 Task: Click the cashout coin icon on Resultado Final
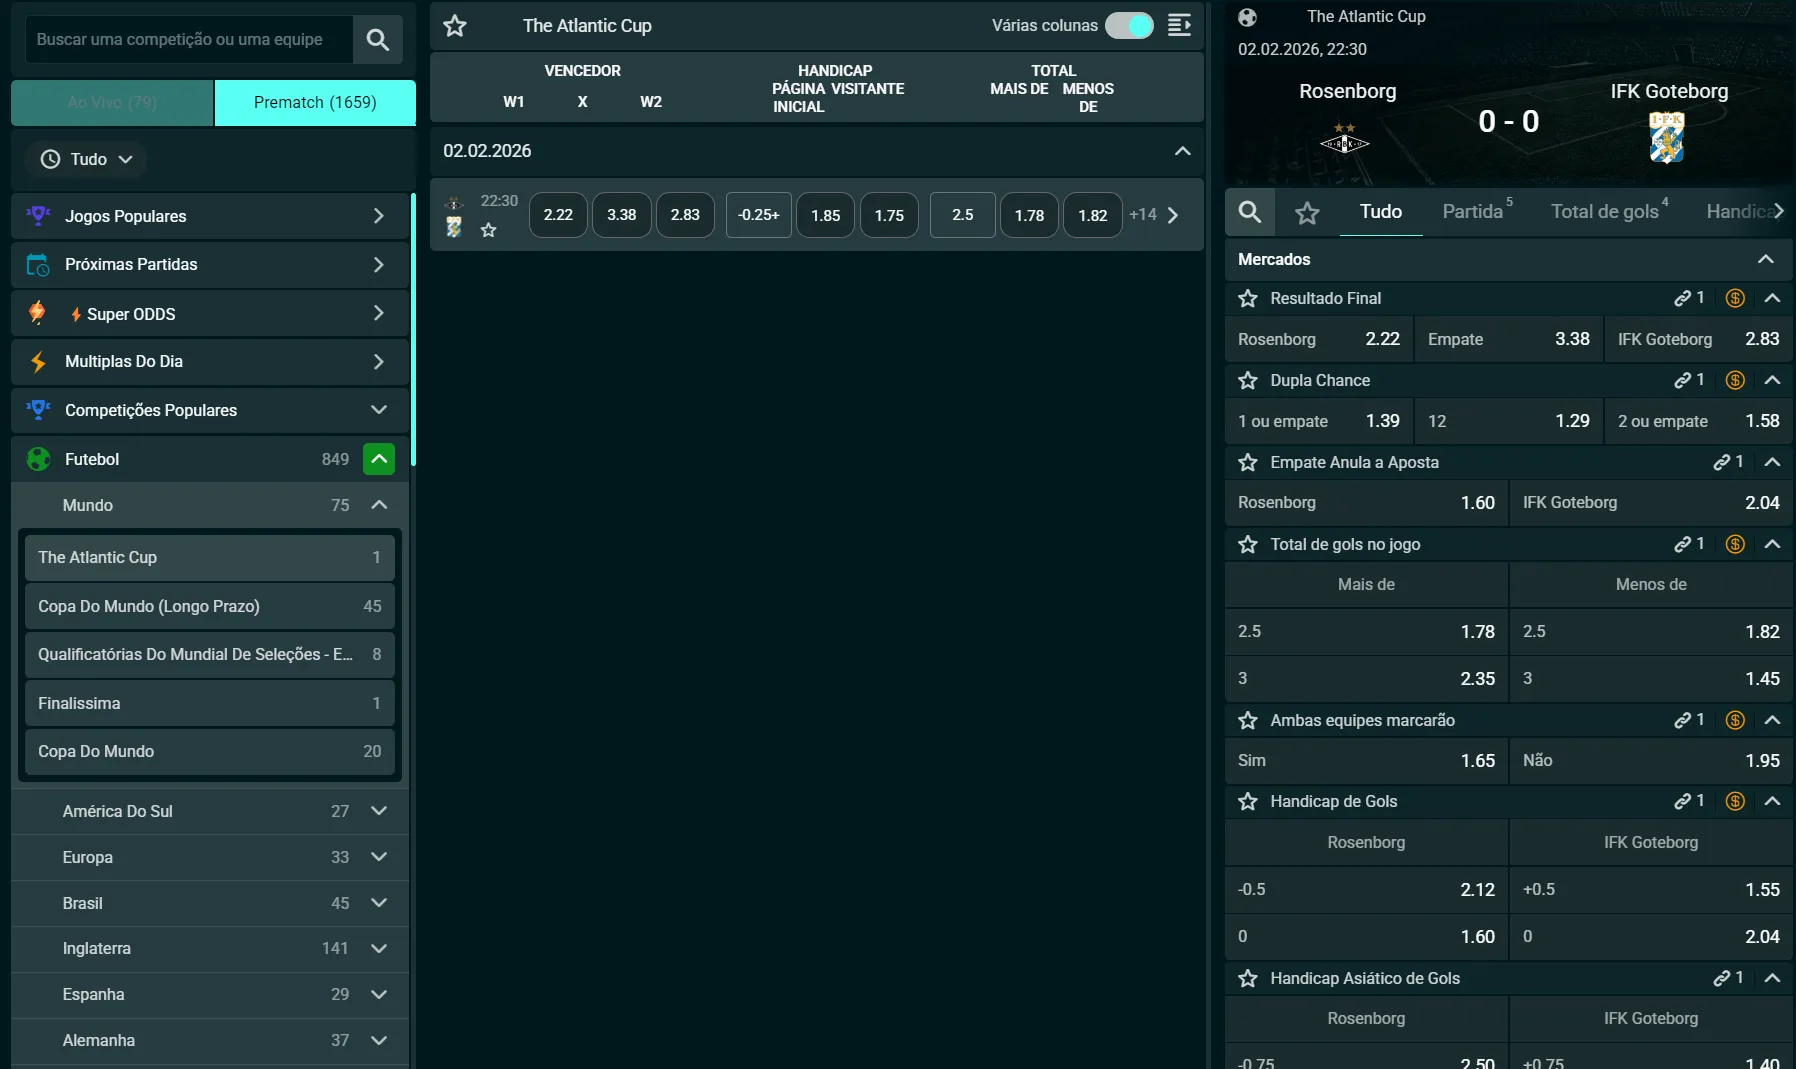pos(1736,298)
